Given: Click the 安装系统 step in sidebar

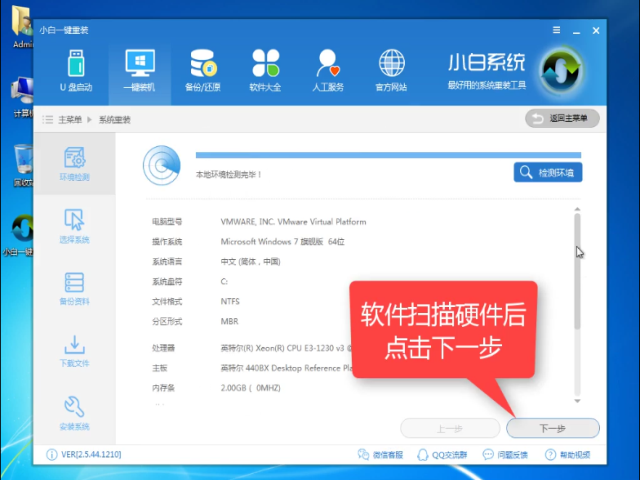Looking at the screenshot, I should coord(74,411).
